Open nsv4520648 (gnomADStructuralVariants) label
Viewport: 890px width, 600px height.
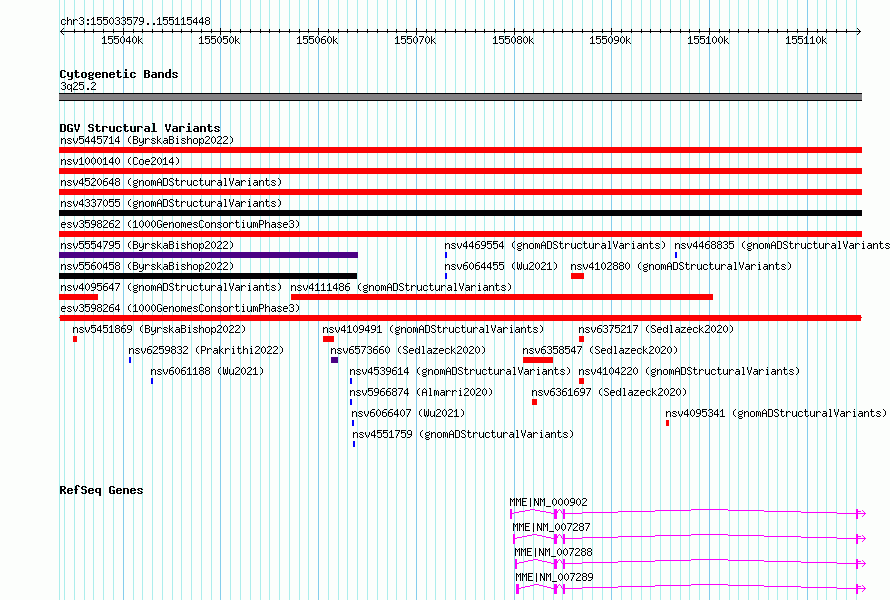tap(171, 182)
